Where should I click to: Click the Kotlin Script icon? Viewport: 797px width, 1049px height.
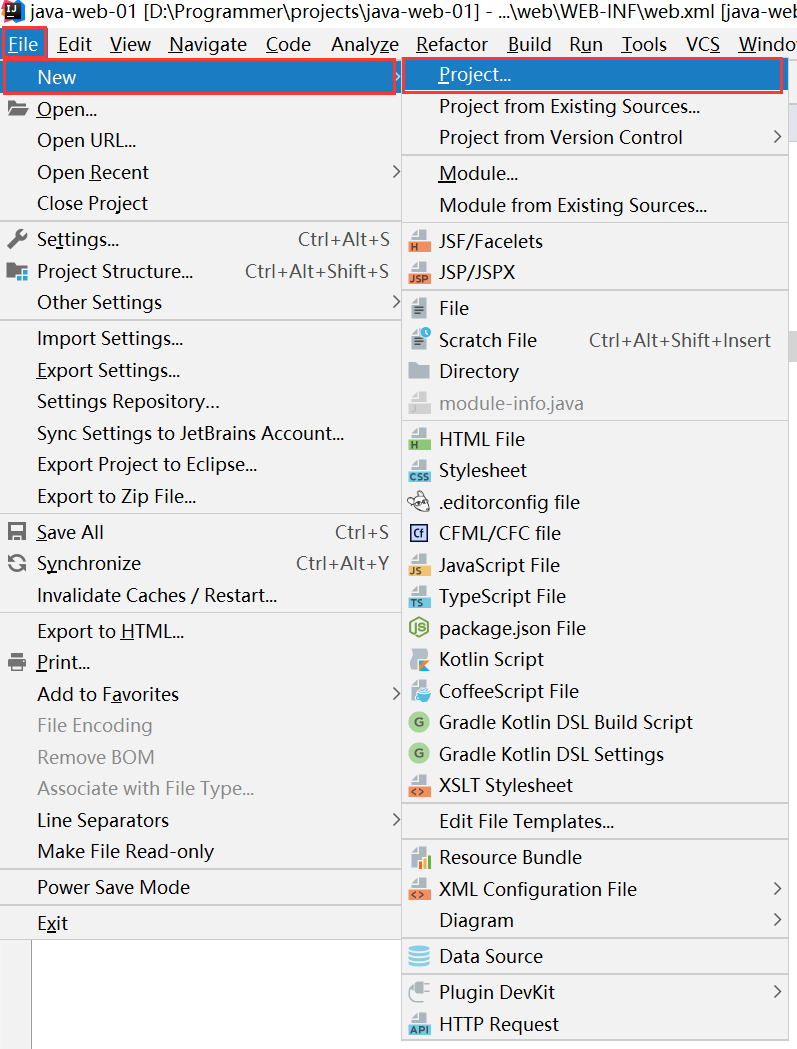pyautogui.click(x=419, y=659)
